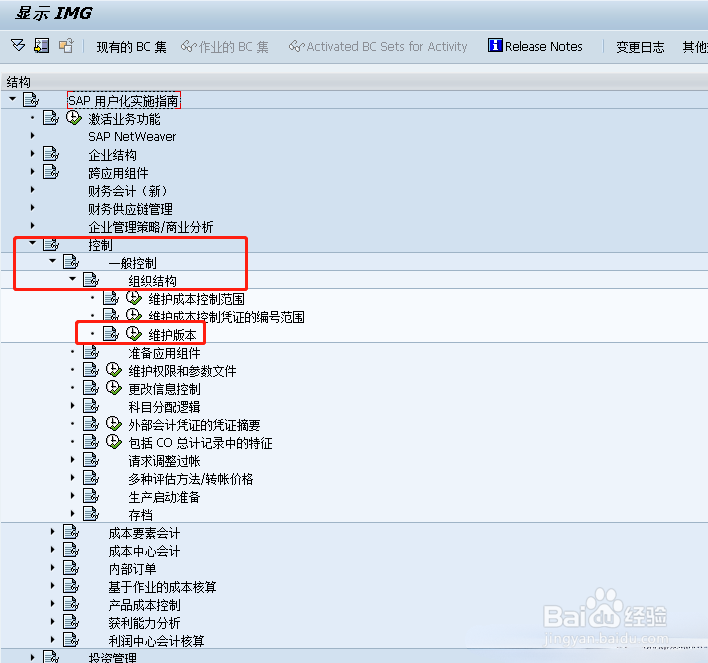The height and width of the screenshot is (663, 708).
Task: Select the 维护版本 tree entry text
Action: 172,335
